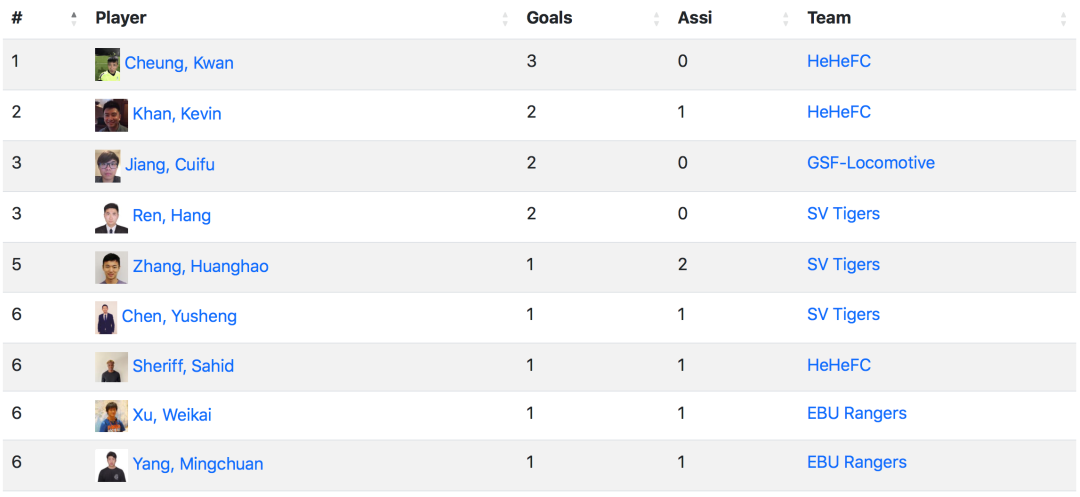Open SV Tigers link in Ren, Hang row
This screenshot has height=497, width=1080.
843,214
